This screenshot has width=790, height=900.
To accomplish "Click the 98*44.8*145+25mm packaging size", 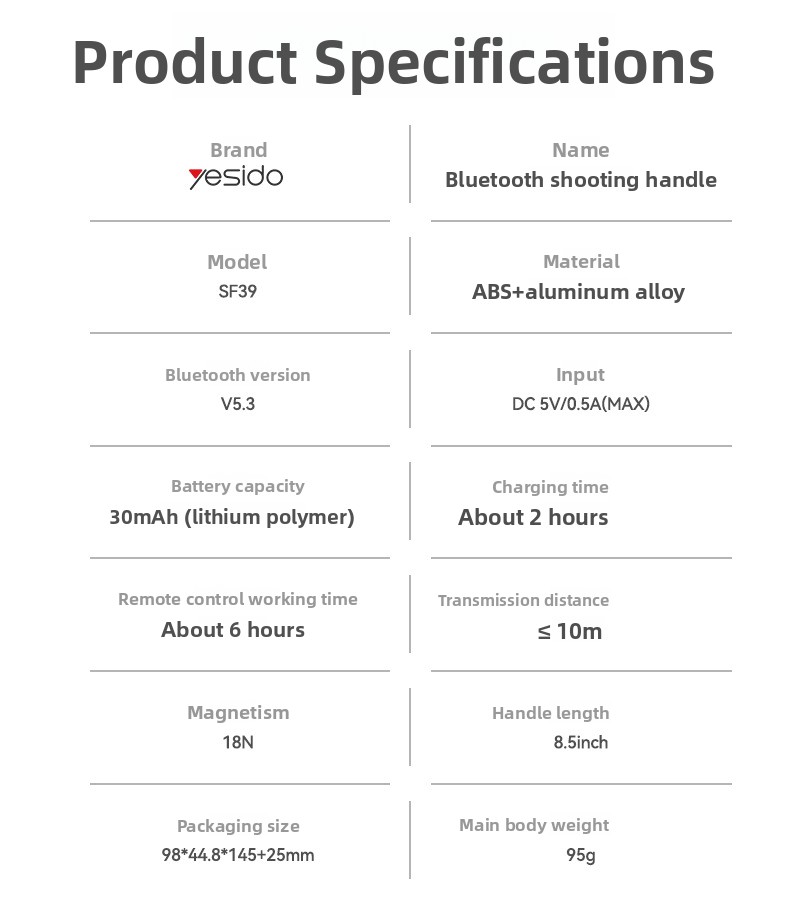I will tap(238, 855).
